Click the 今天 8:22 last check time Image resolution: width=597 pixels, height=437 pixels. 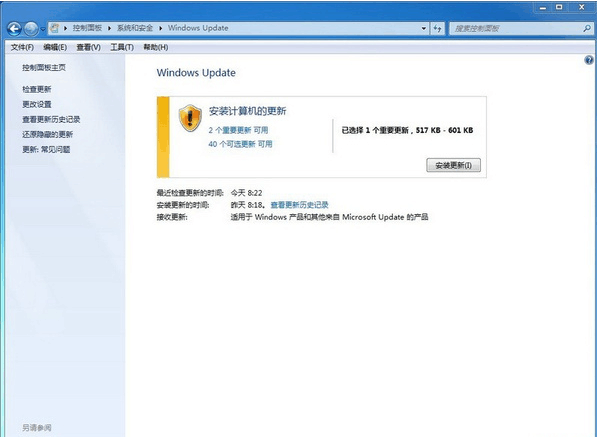point(246,193)
